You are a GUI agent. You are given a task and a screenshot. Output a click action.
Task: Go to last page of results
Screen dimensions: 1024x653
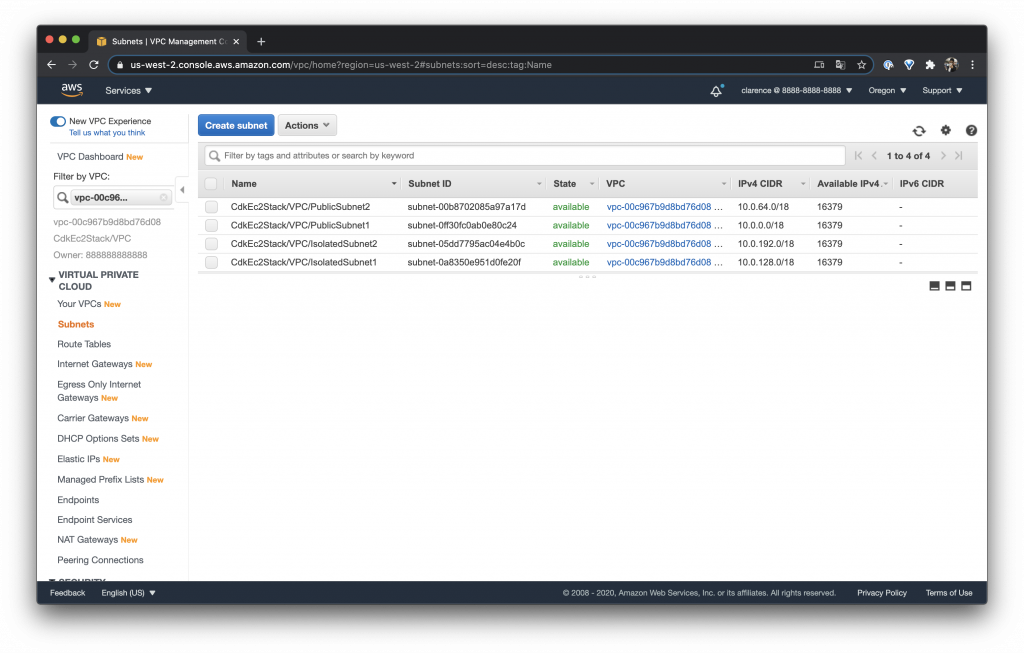point(959,155)
